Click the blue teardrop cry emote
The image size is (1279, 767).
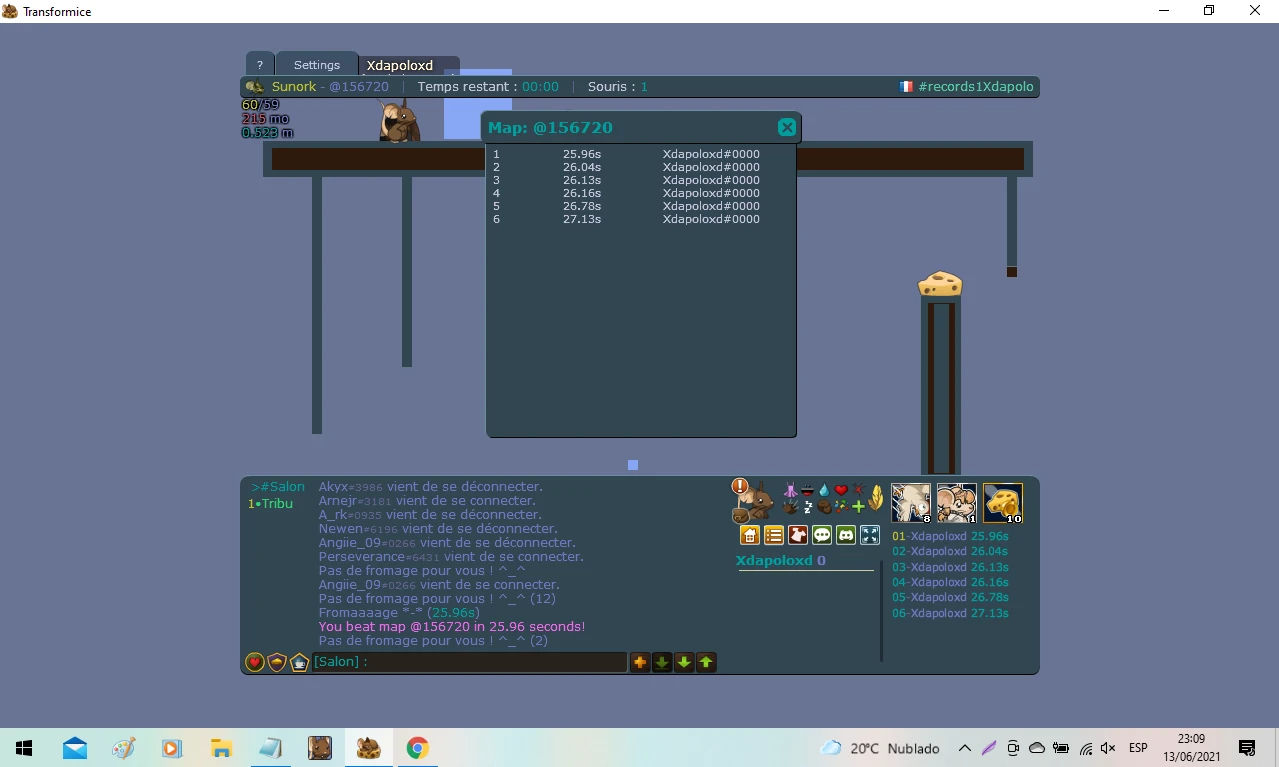pos(824,490)
